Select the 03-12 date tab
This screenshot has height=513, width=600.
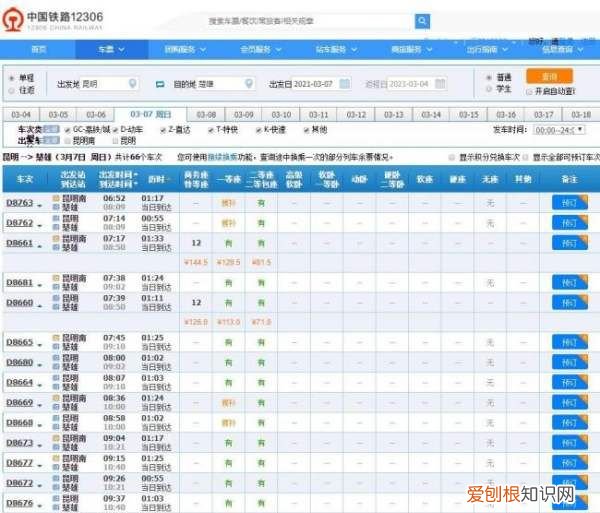point(356,115)
